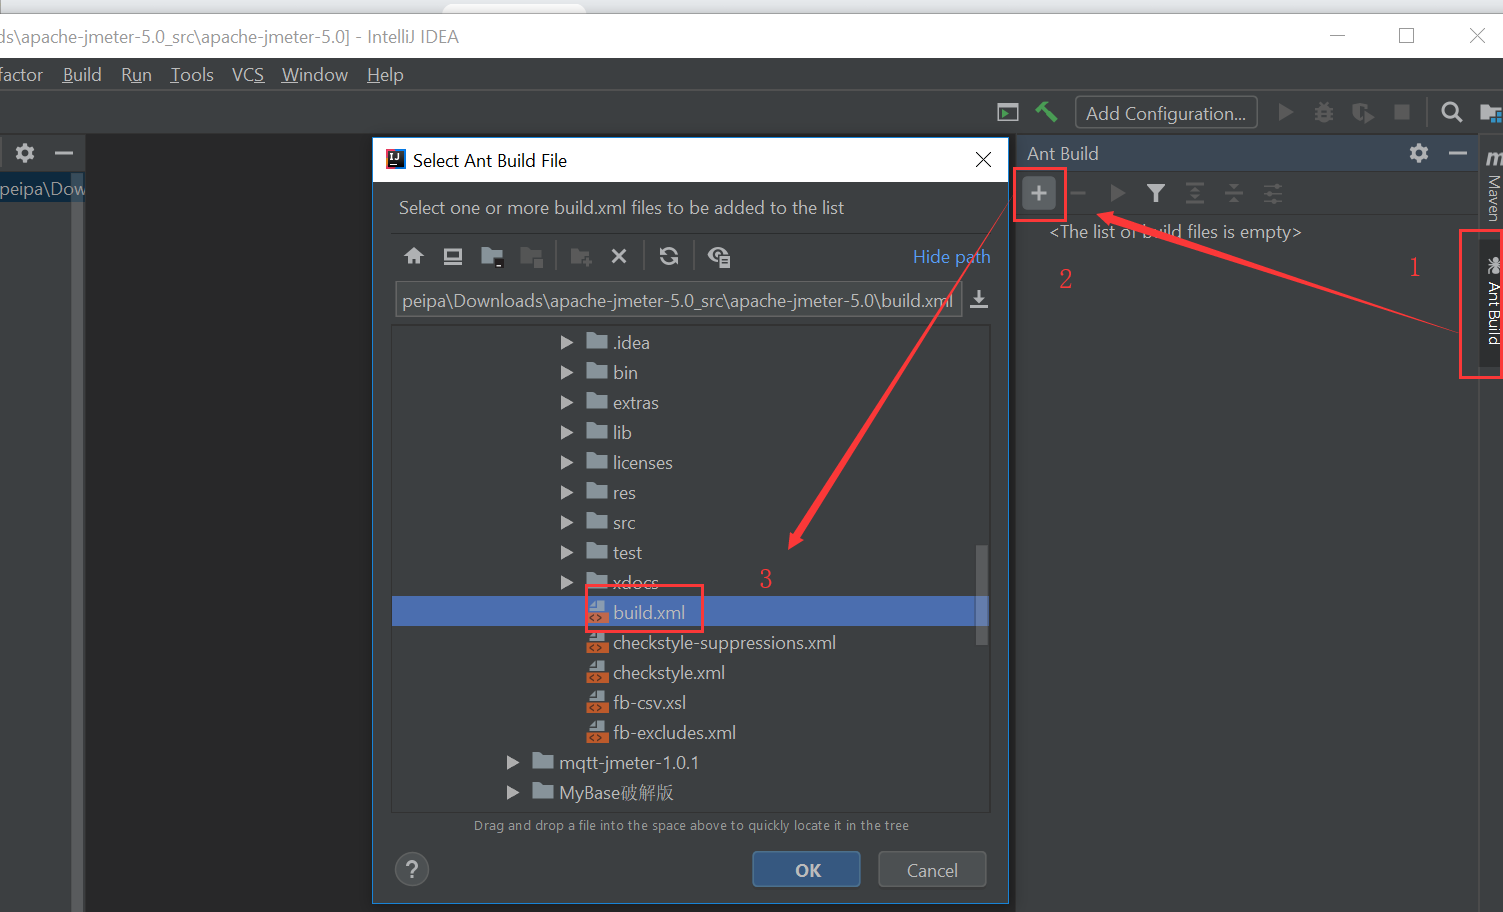Click the green hammer Build Project icon

pyautogui.click(x=1046, y=112)
